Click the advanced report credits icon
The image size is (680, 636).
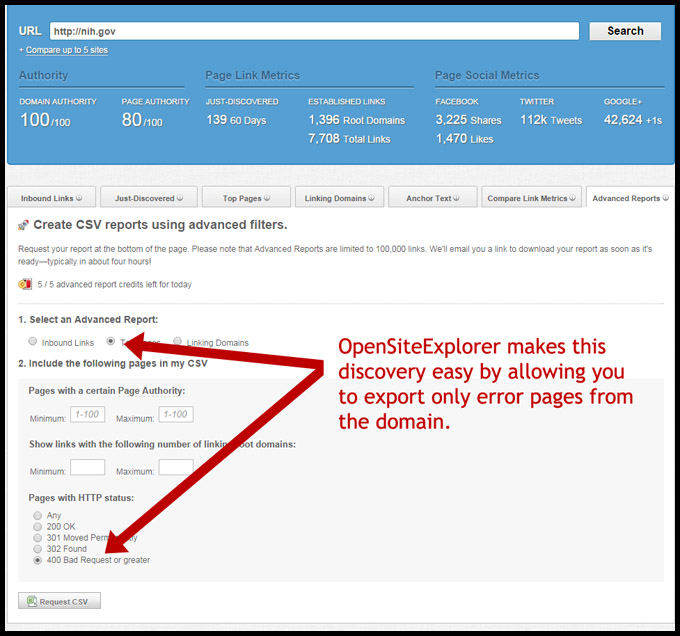(24, 284)
